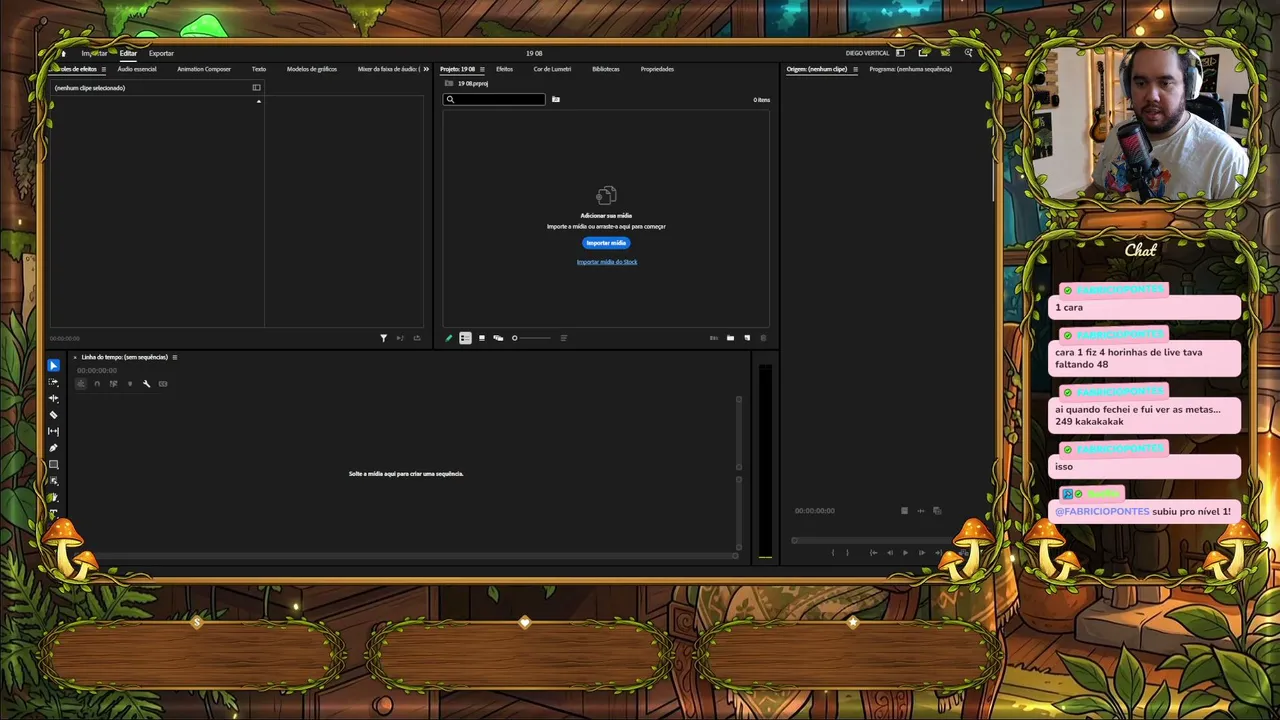Toggle snap magnet in timeline
Viewport: 1280px width, 720px height.
[x=97, y=384]
